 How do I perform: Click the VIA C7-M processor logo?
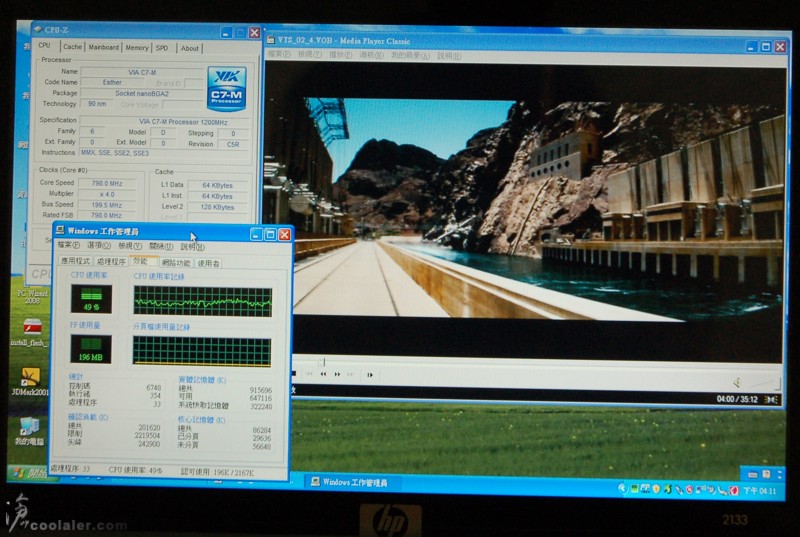point(227,88)
